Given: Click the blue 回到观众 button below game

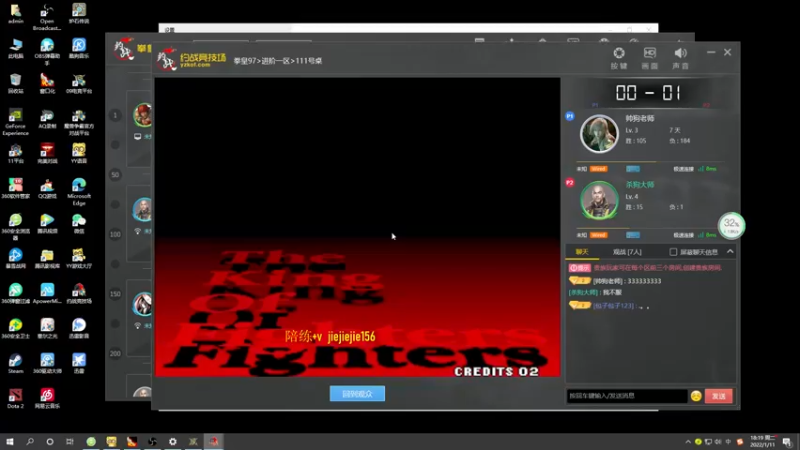Looking at the screenshot, I should pos(357,393).
